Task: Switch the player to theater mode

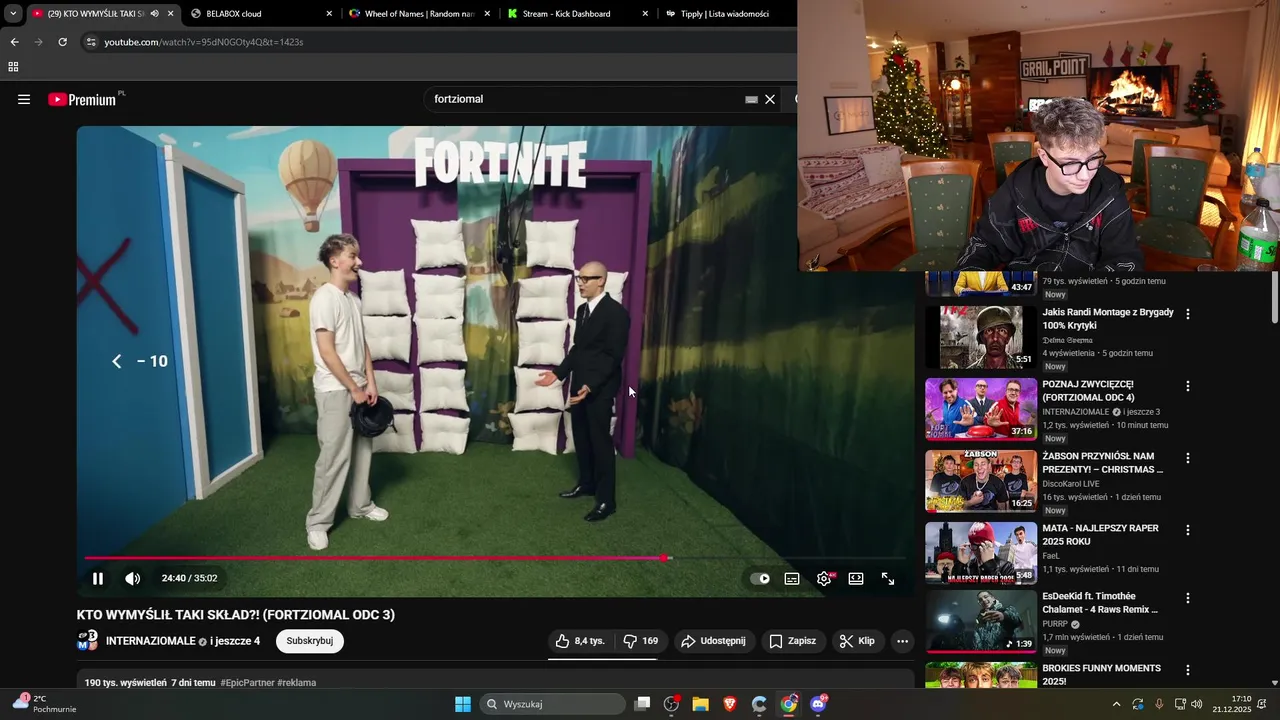Action: click(856, 578)
